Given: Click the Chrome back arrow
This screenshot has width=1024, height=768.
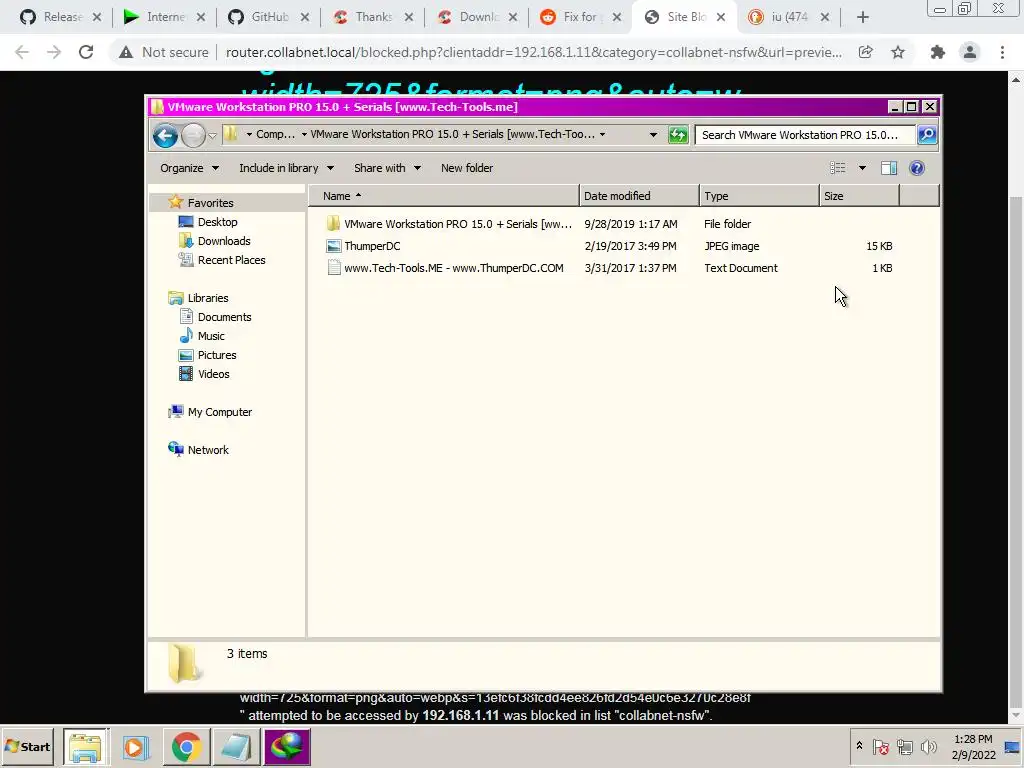Looking at the screenshot, I should pyautogui.click(x=22, y=52).
